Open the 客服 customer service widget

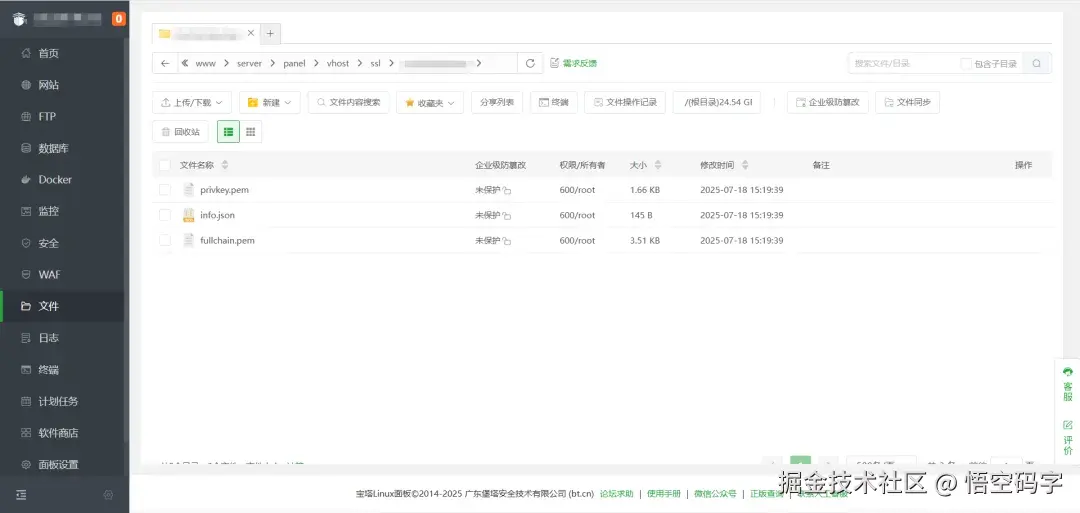(x=1068, y=384)
